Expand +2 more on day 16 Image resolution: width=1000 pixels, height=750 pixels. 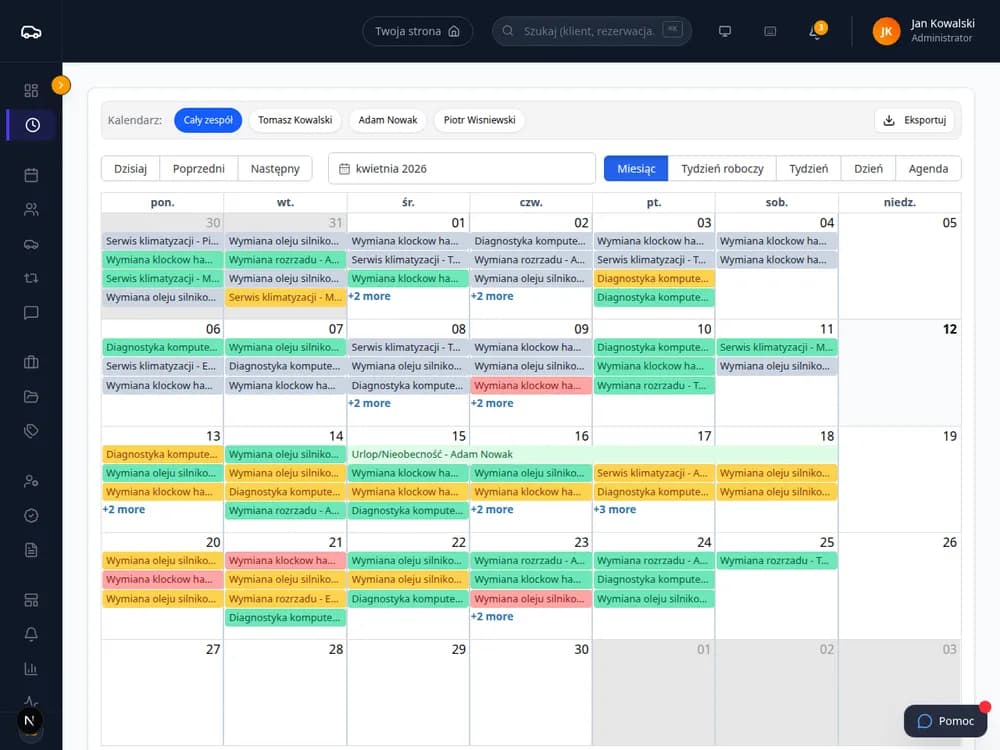[492, 510]
